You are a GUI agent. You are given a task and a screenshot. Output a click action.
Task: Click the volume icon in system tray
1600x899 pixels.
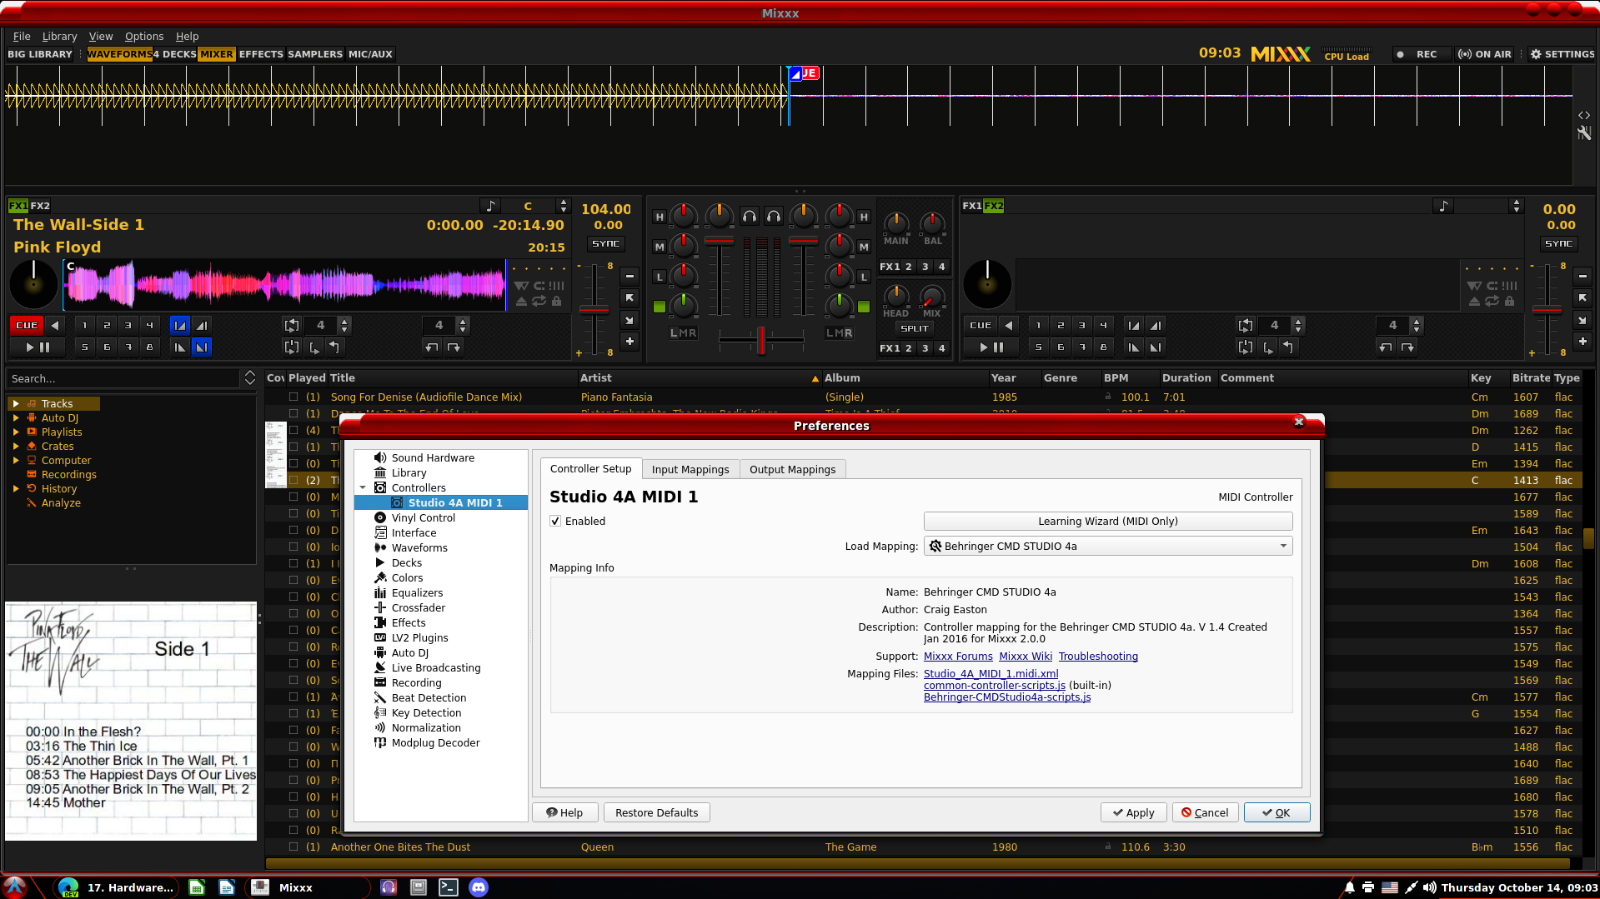coord(1429,887)
